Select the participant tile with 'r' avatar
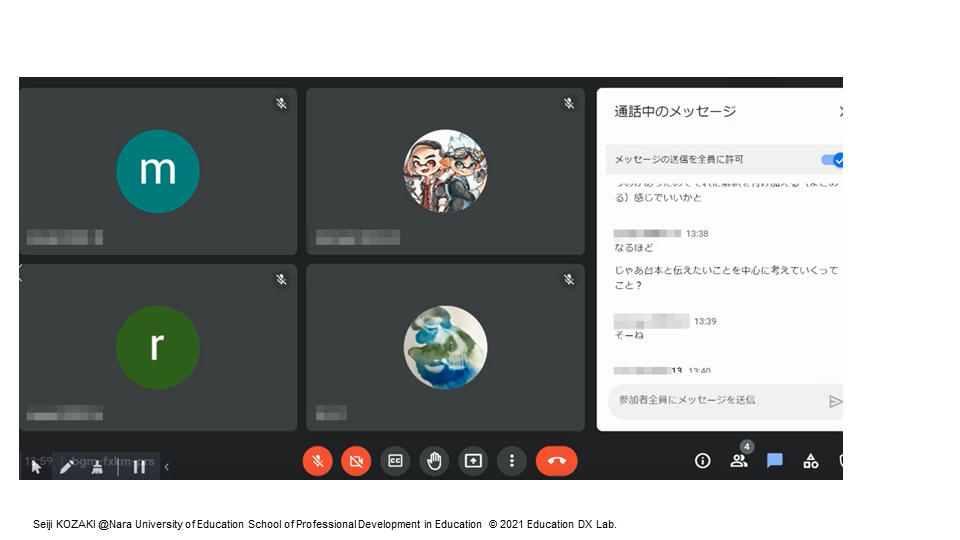Viewport: 960px width, 540px height. [x=158, y=347]
